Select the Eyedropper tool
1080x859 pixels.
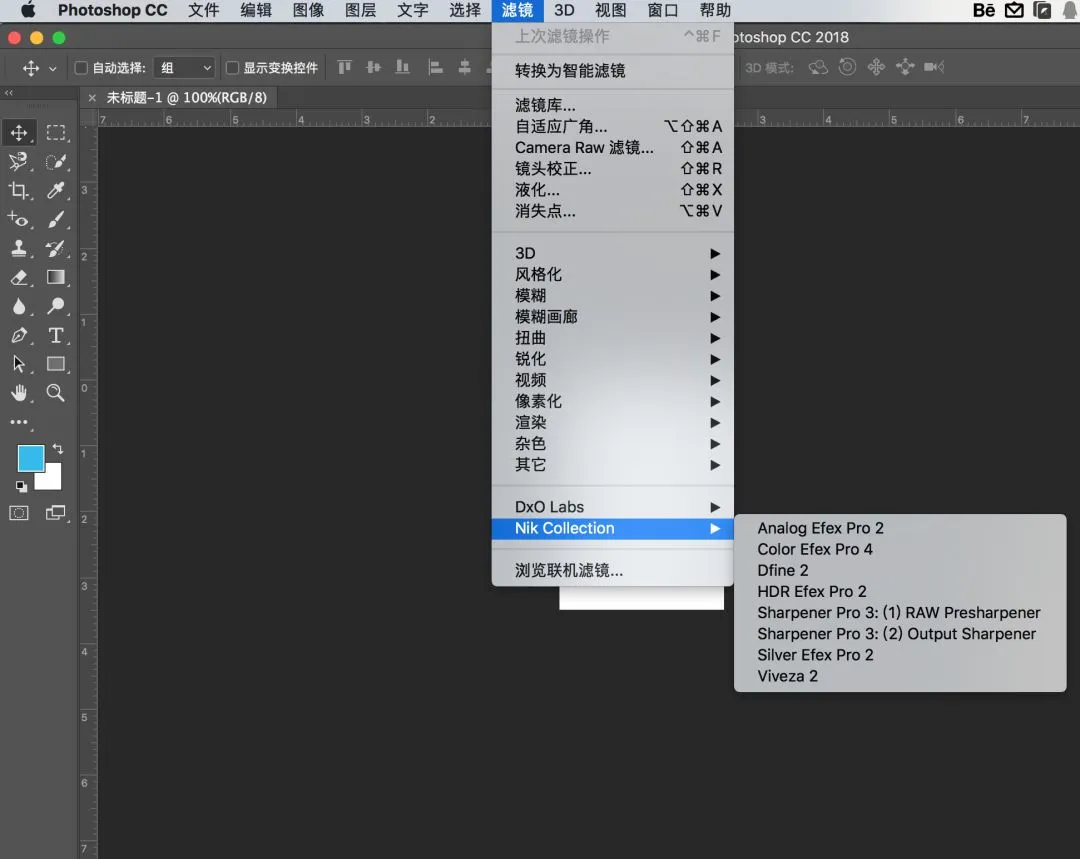point(56,191)
